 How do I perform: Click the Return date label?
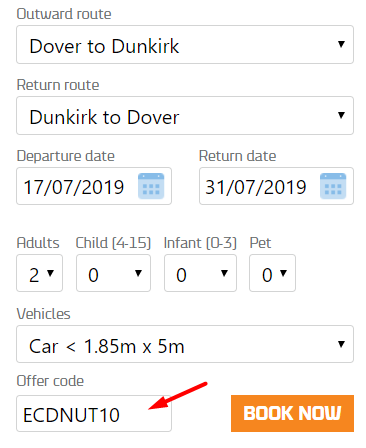point(238,156)
